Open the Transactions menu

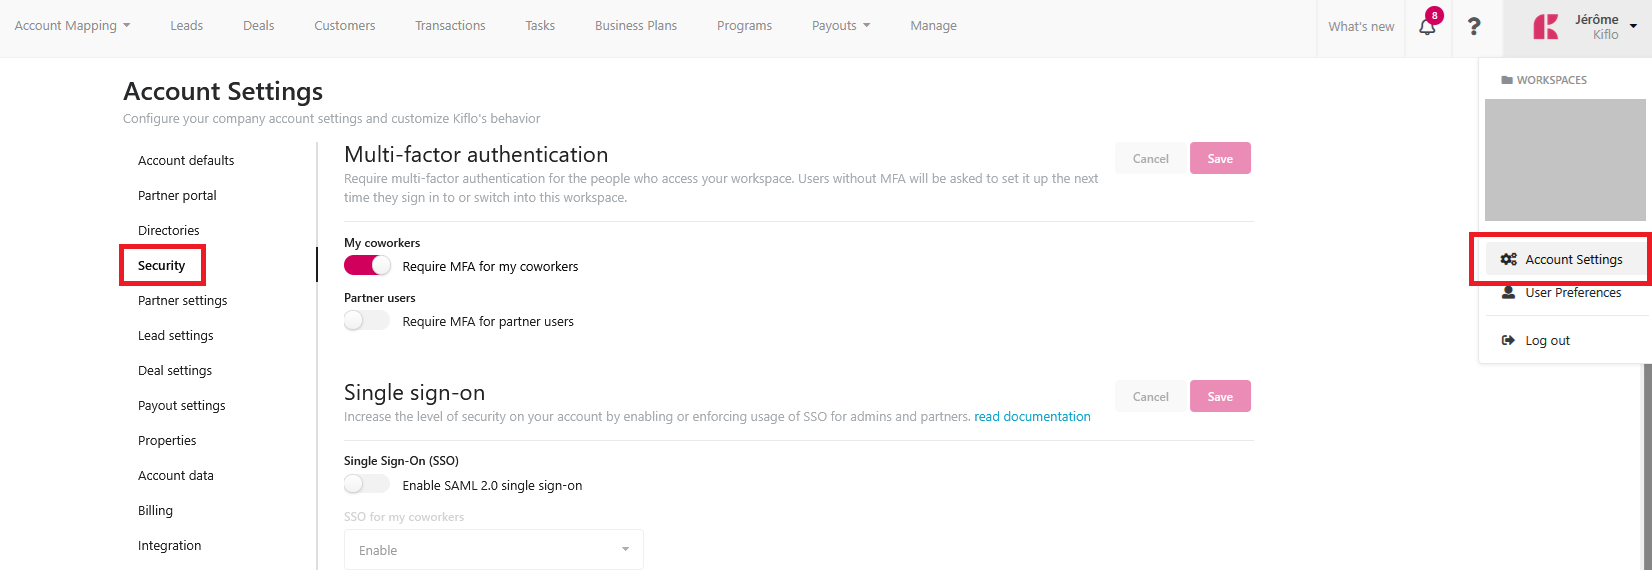450,25
